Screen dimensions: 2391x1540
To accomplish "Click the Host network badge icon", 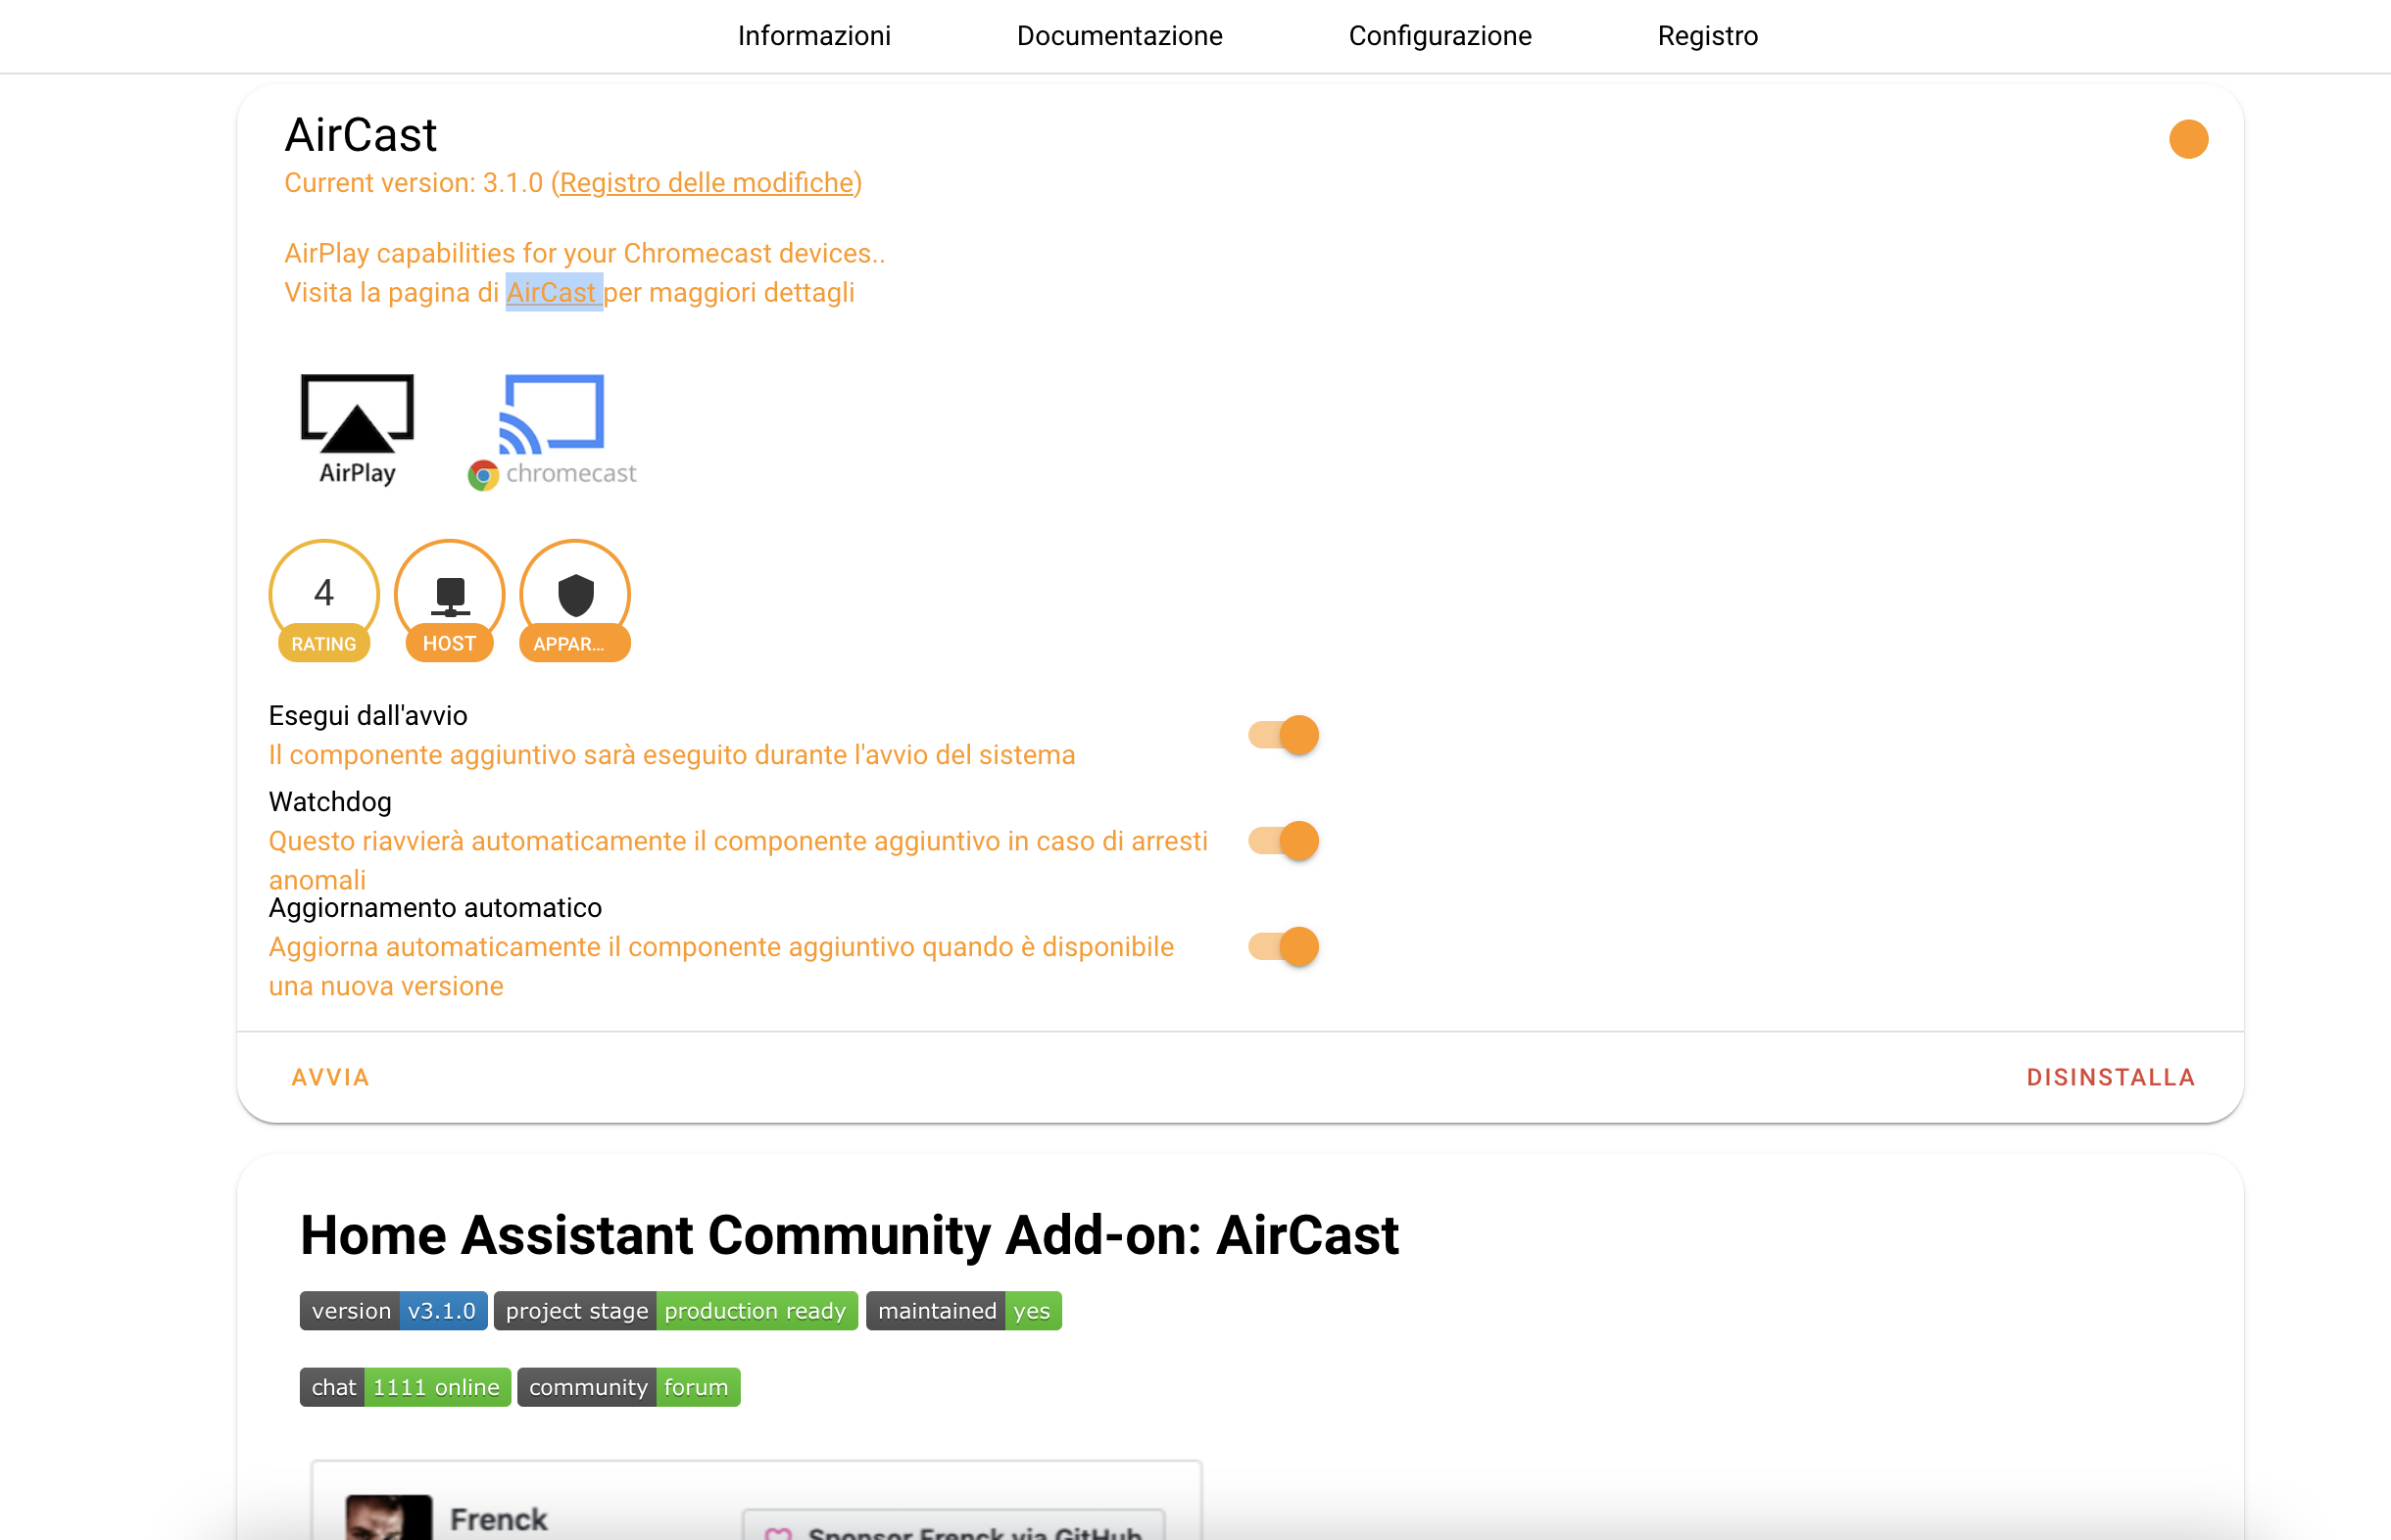I will pyautogui.click(x=449, y=599).
